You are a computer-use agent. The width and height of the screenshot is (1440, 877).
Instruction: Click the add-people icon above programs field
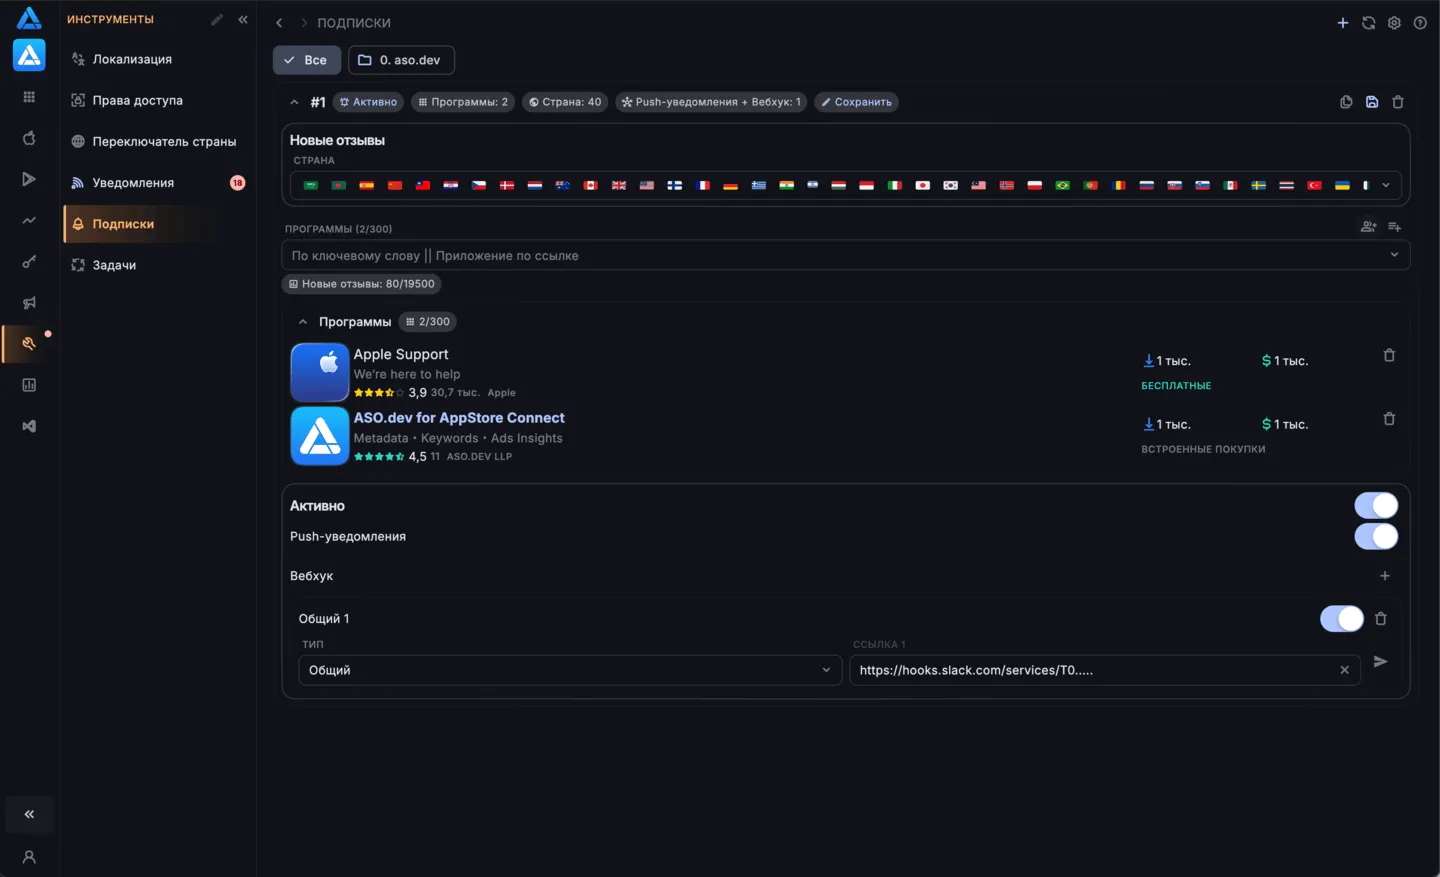point(1369,227)
